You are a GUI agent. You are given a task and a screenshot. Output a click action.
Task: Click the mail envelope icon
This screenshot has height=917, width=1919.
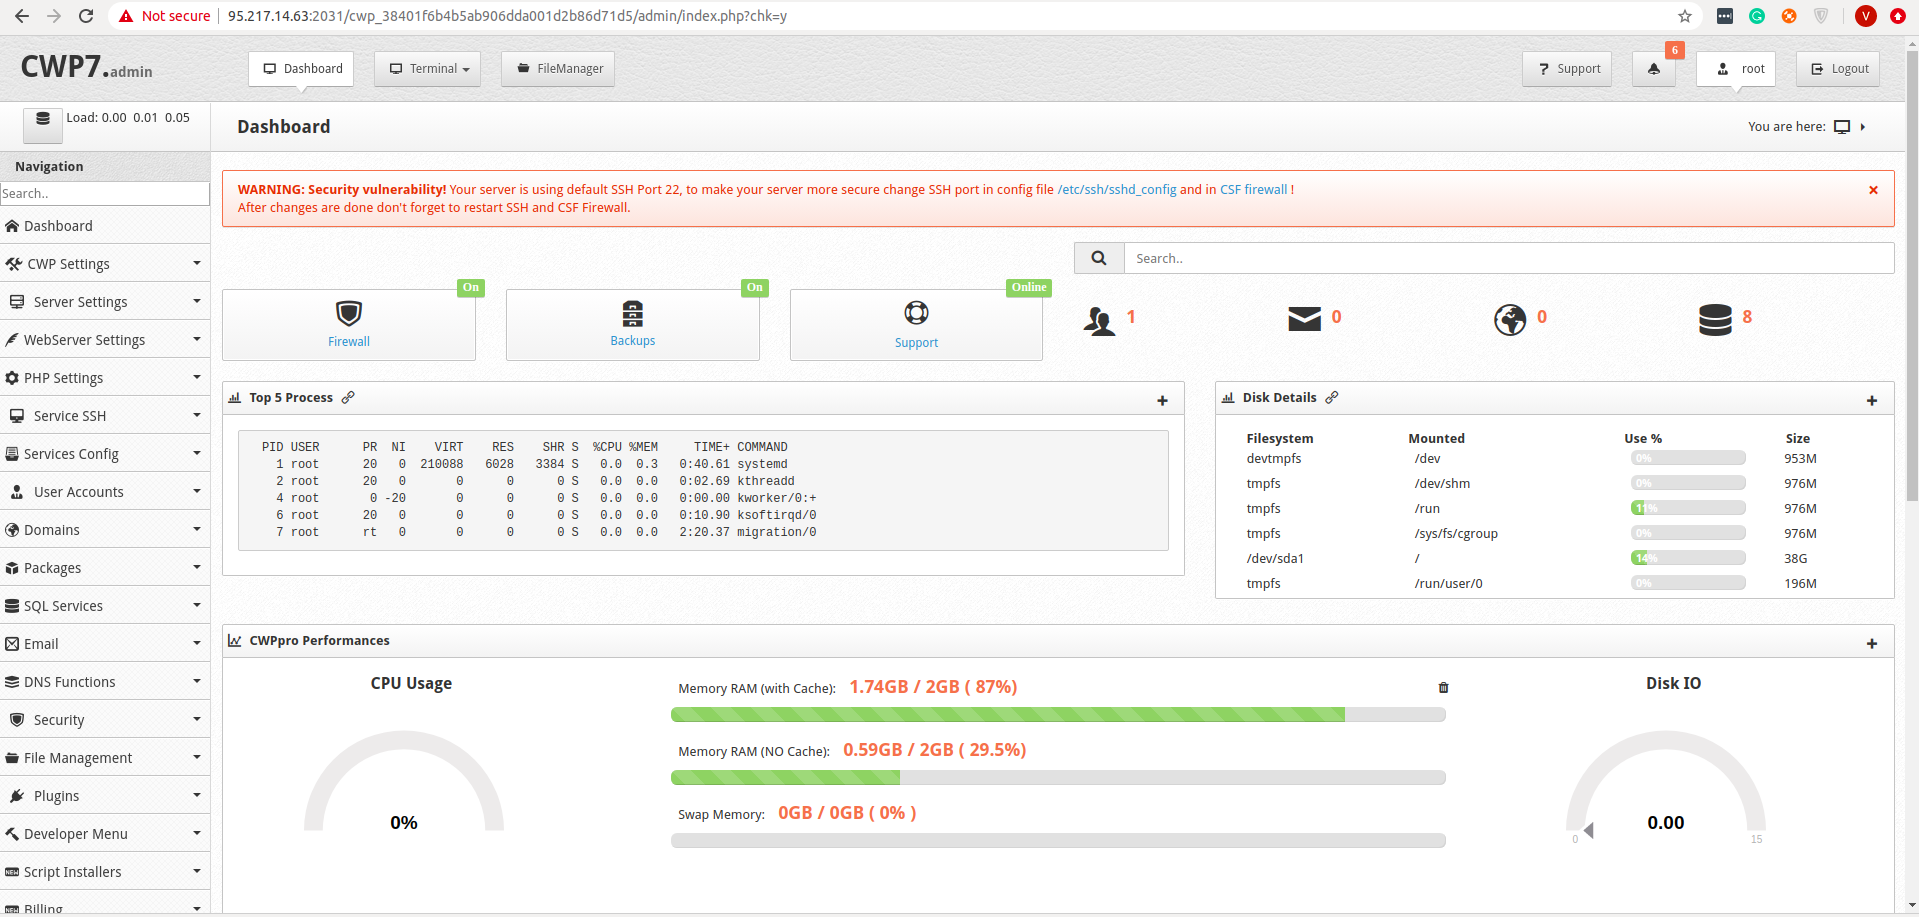1304,319
